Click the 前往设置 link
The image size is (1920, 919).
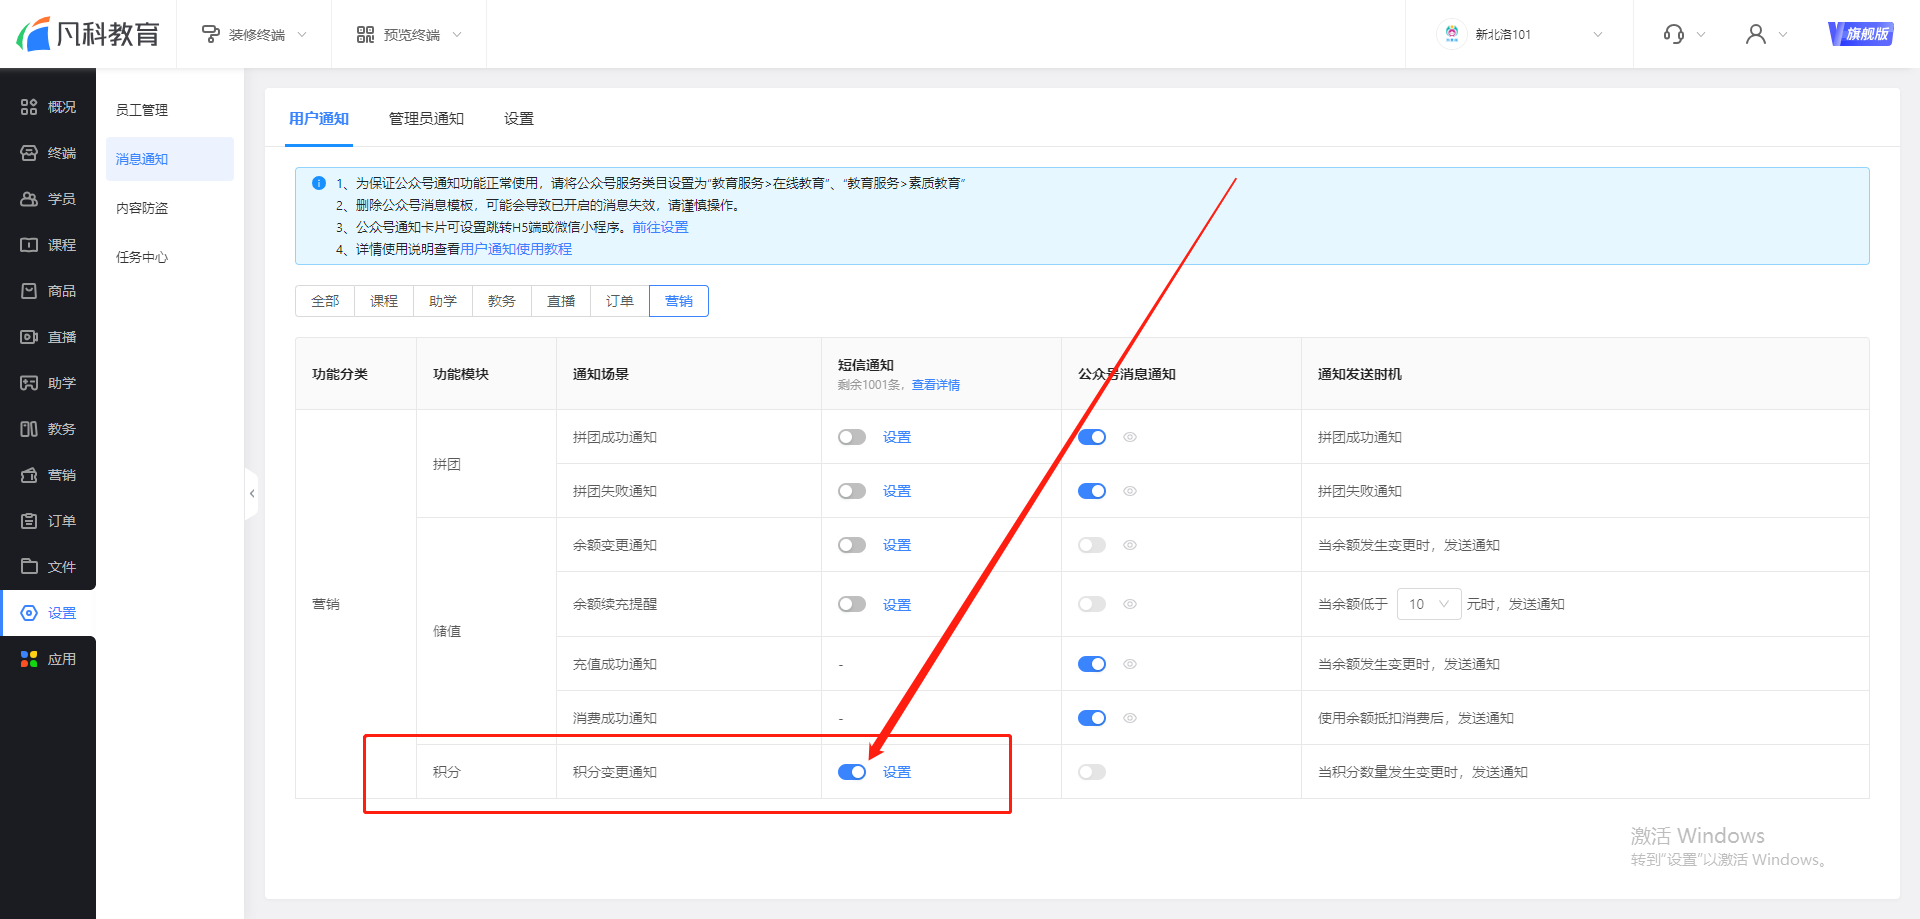tap(660, 227)
